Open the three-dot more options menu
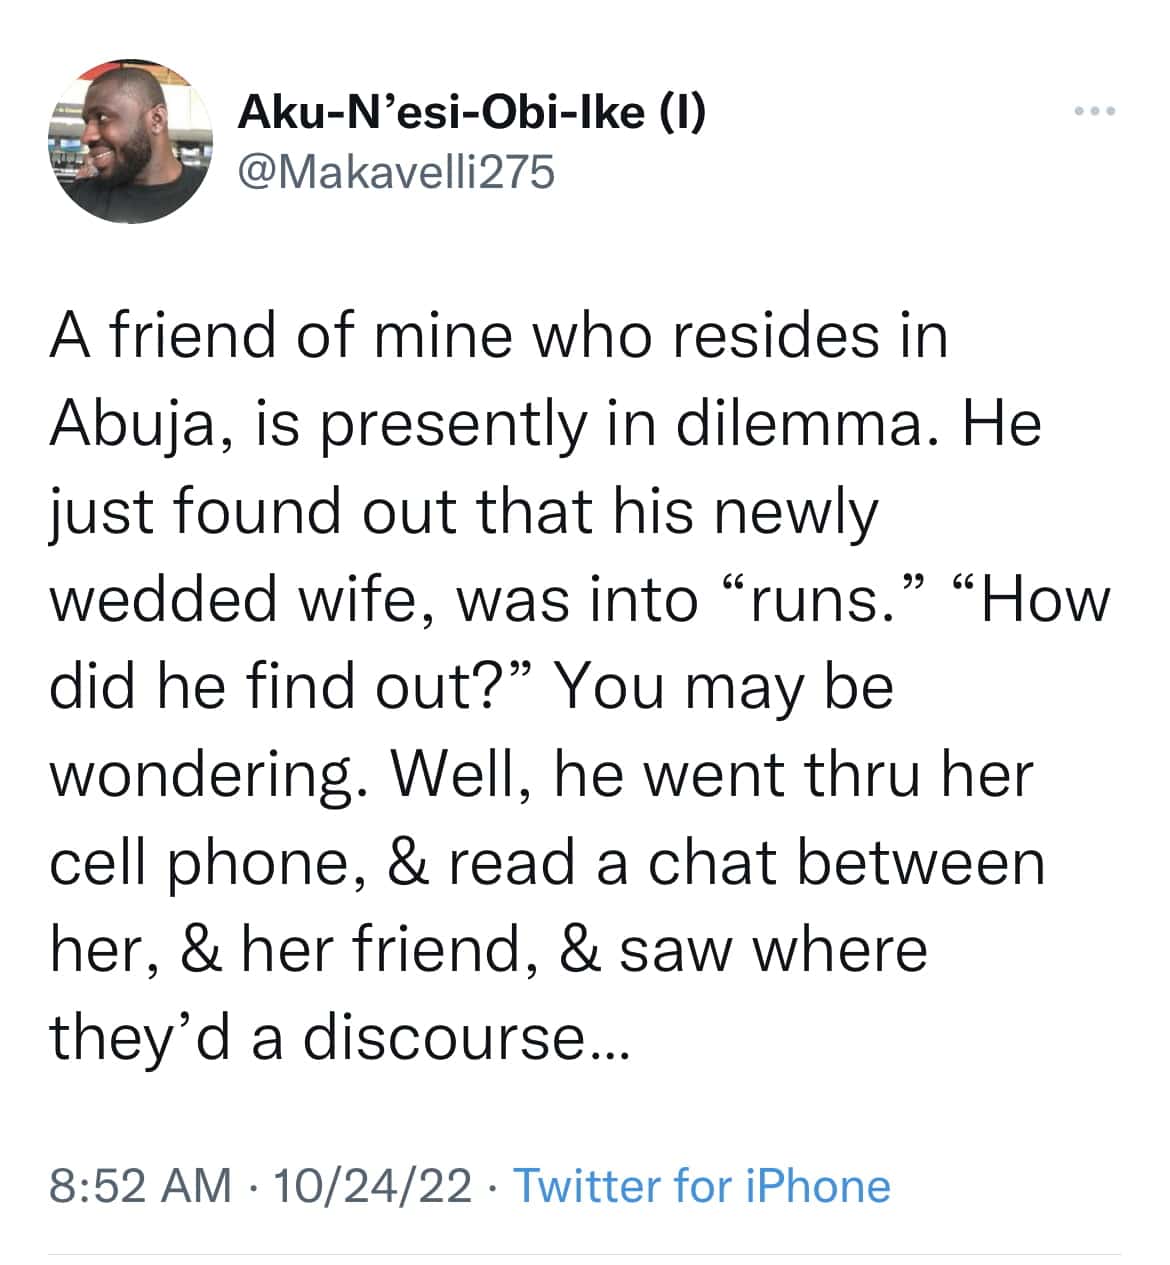 1094,111
